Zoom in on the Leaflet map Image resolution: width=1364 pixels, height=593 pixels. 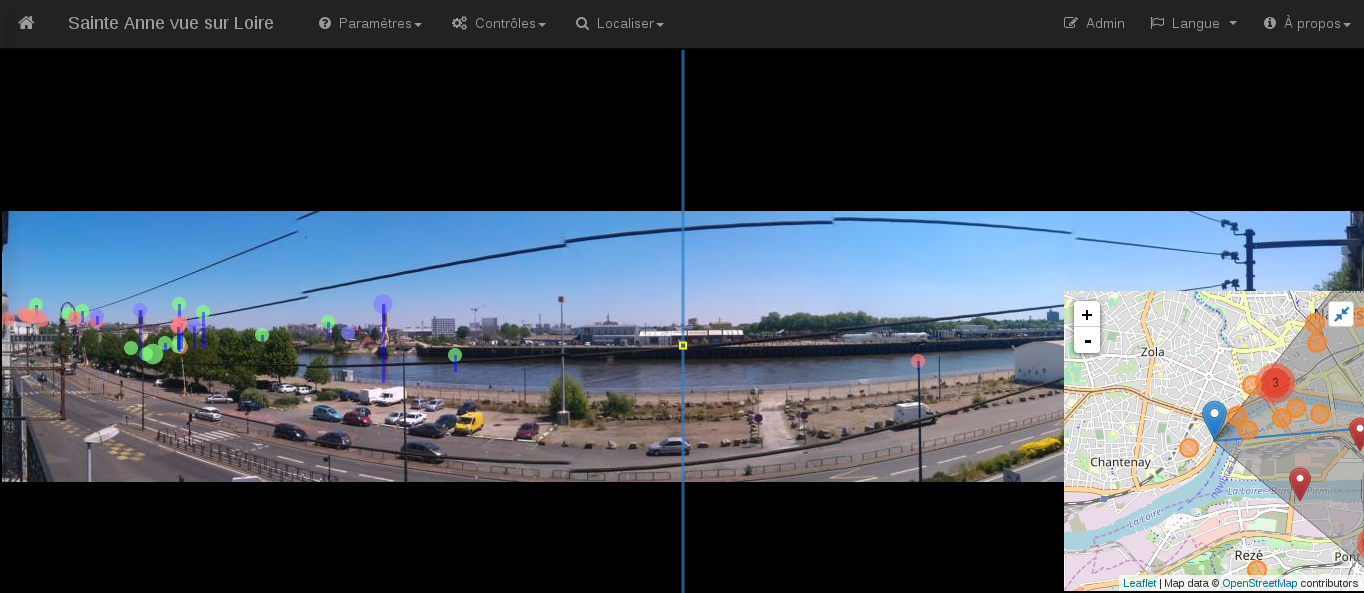point(1087,315)
